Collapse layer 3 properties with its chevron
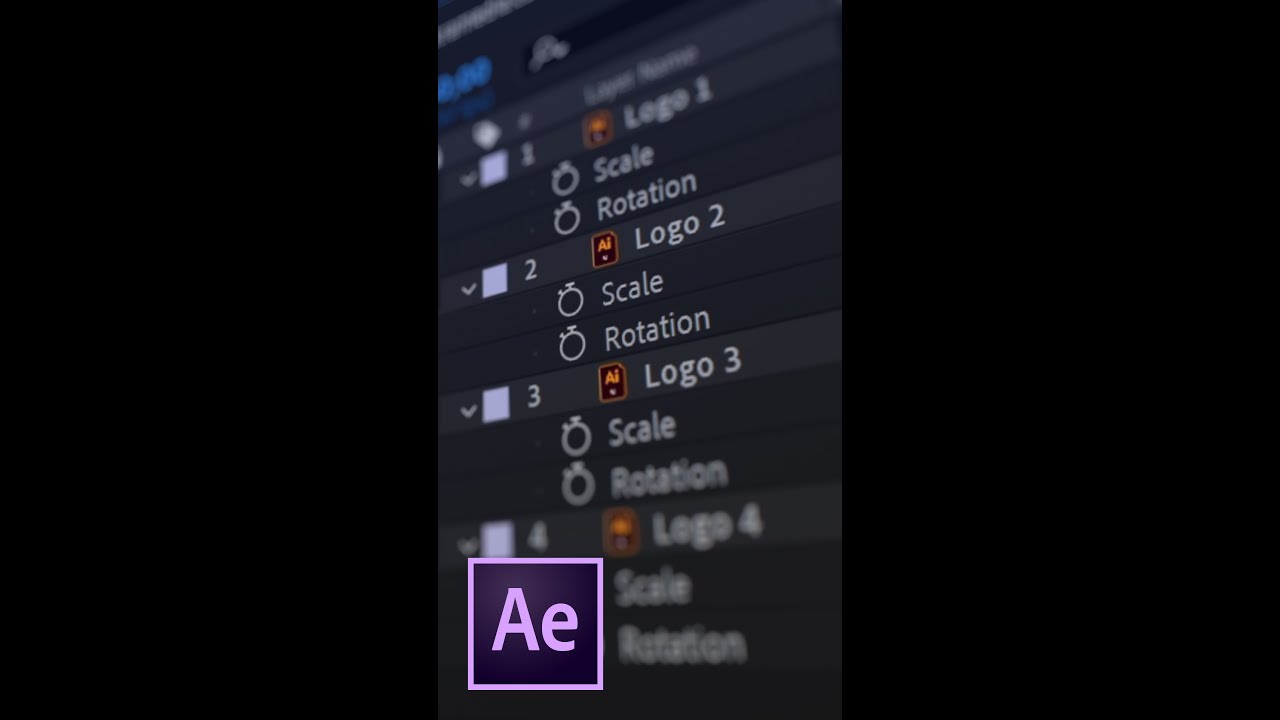 [x=468, y=410]
